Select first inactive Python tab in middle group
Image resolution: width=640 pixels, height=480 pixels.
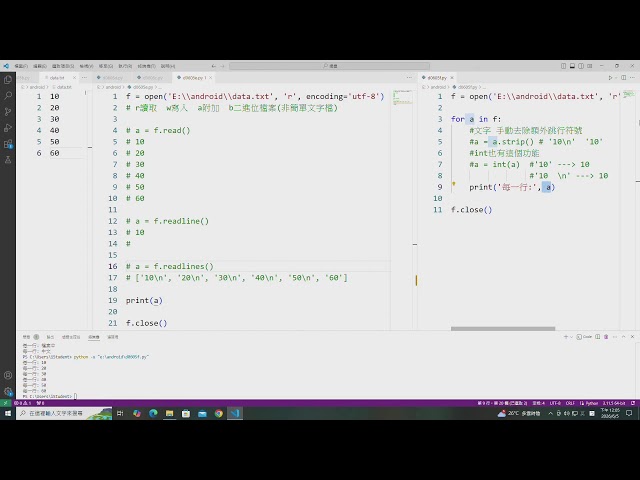111,78
